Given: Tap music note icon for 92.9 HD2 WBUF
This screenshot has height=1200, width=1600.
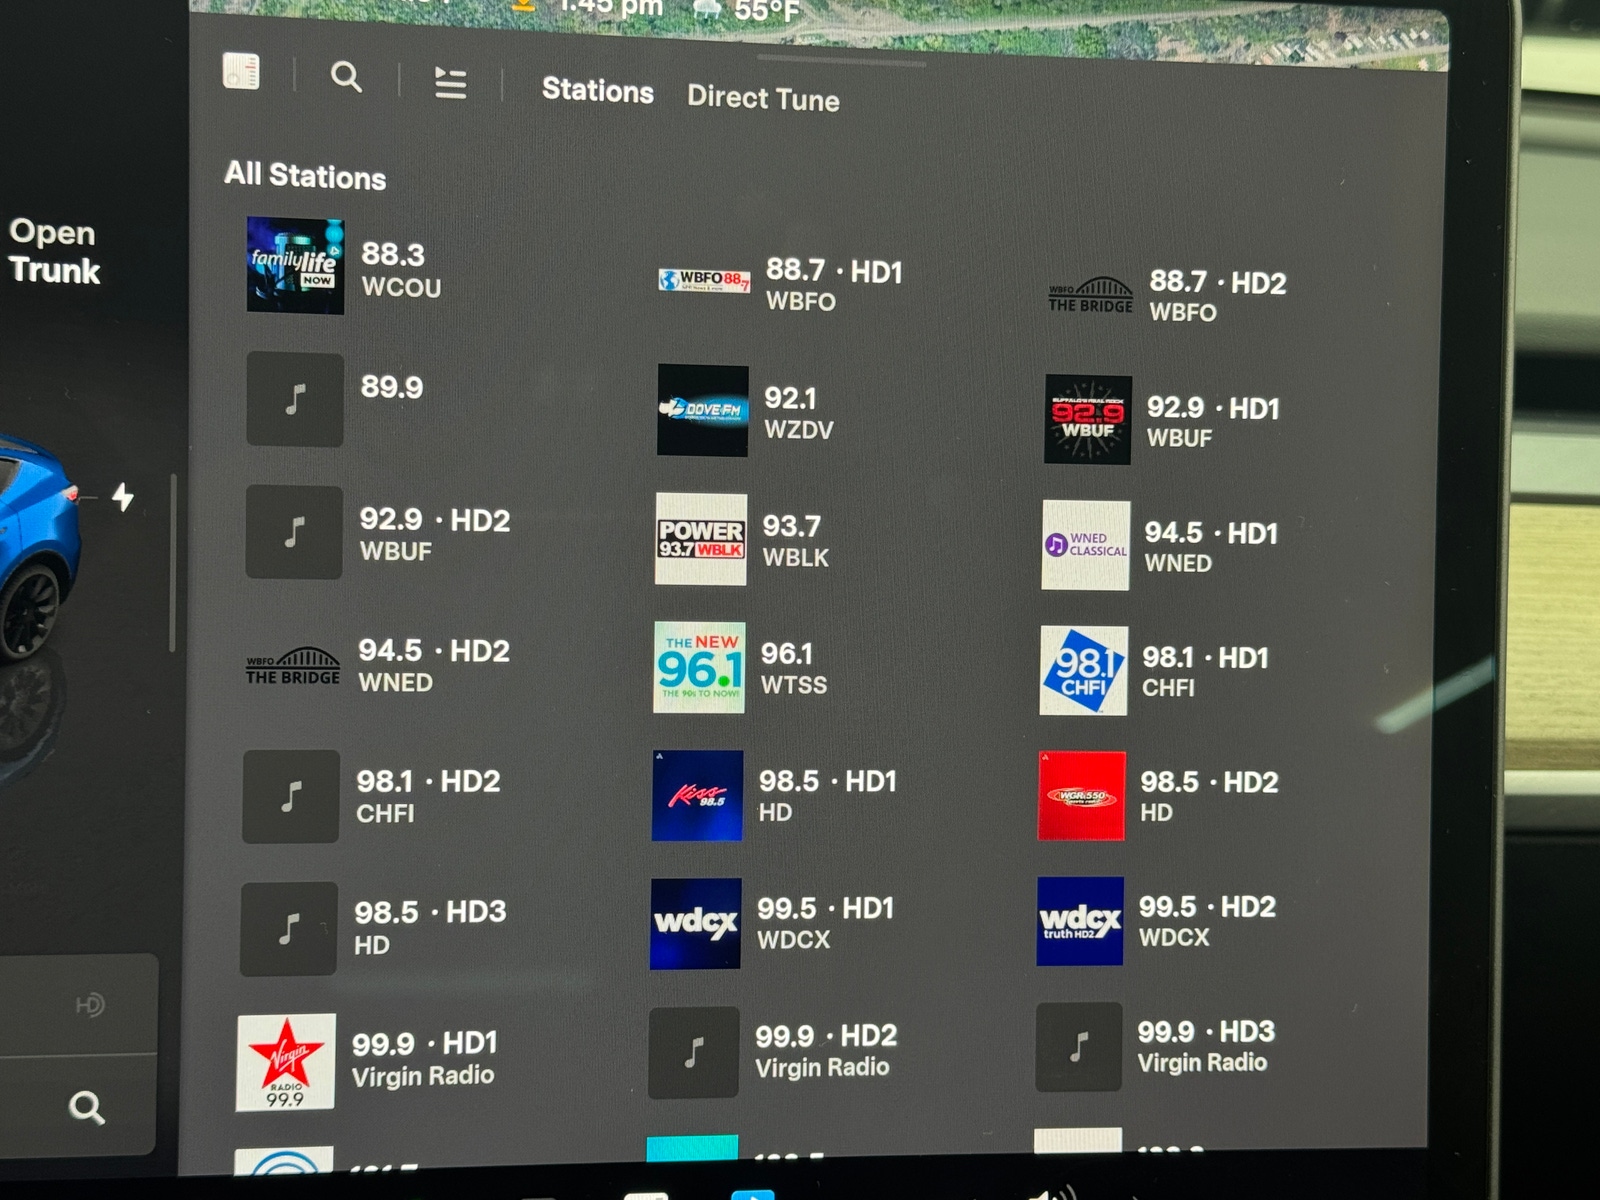Looking at the screenshot, I should coord(294,532).
